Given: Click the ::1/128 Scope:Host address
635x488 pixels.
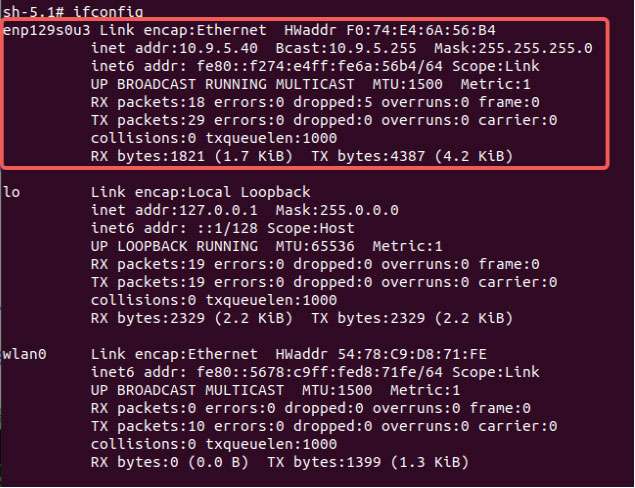Looking at the screenshot, I should pyautogui.click(x=275, y=228).
